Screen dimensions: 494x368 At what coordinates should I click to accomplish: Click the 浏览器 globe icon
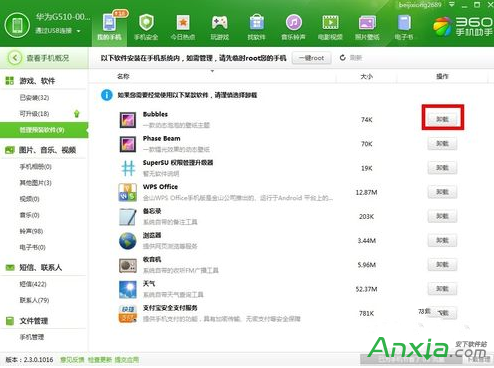click(x=128, y=241)
